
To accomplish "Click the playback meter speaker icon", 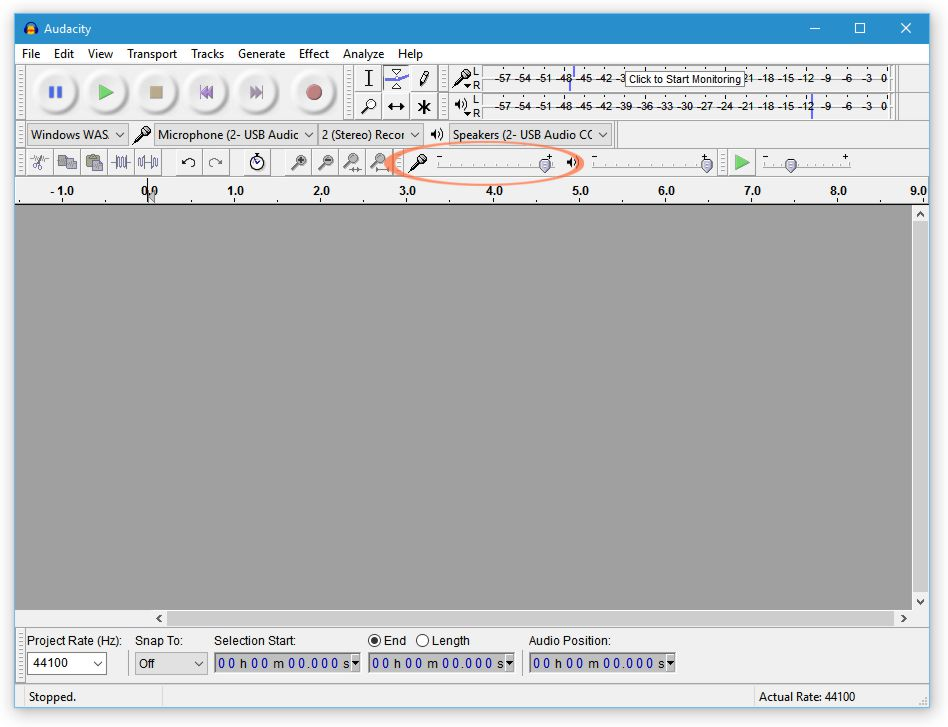I will point(462,106).
